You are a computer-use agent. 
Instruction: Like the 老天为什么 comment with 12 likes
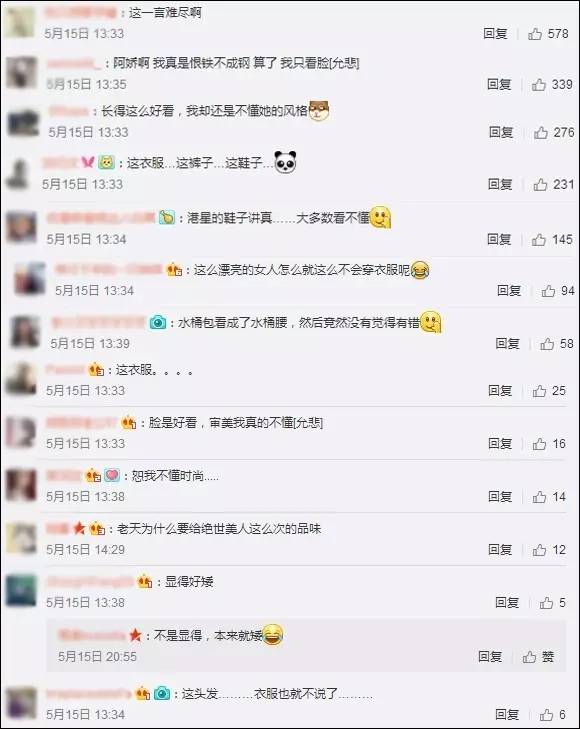point(549,550)
